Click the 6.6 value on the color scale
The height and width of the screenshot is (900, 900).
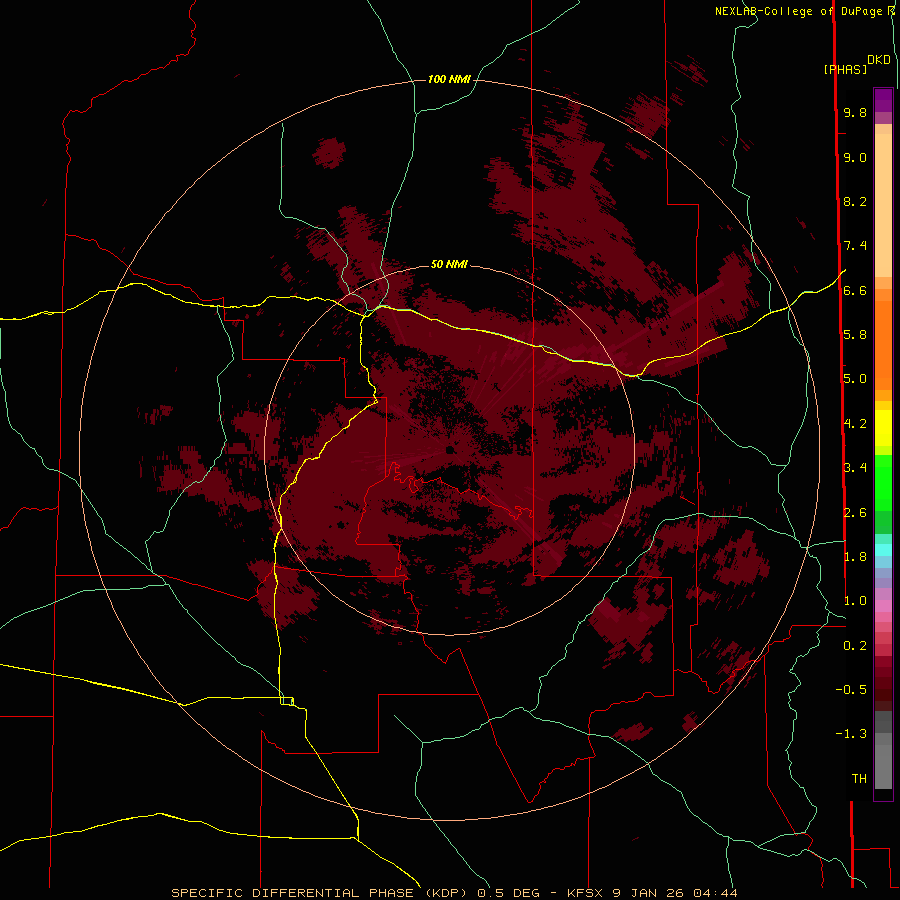(855, 290)
